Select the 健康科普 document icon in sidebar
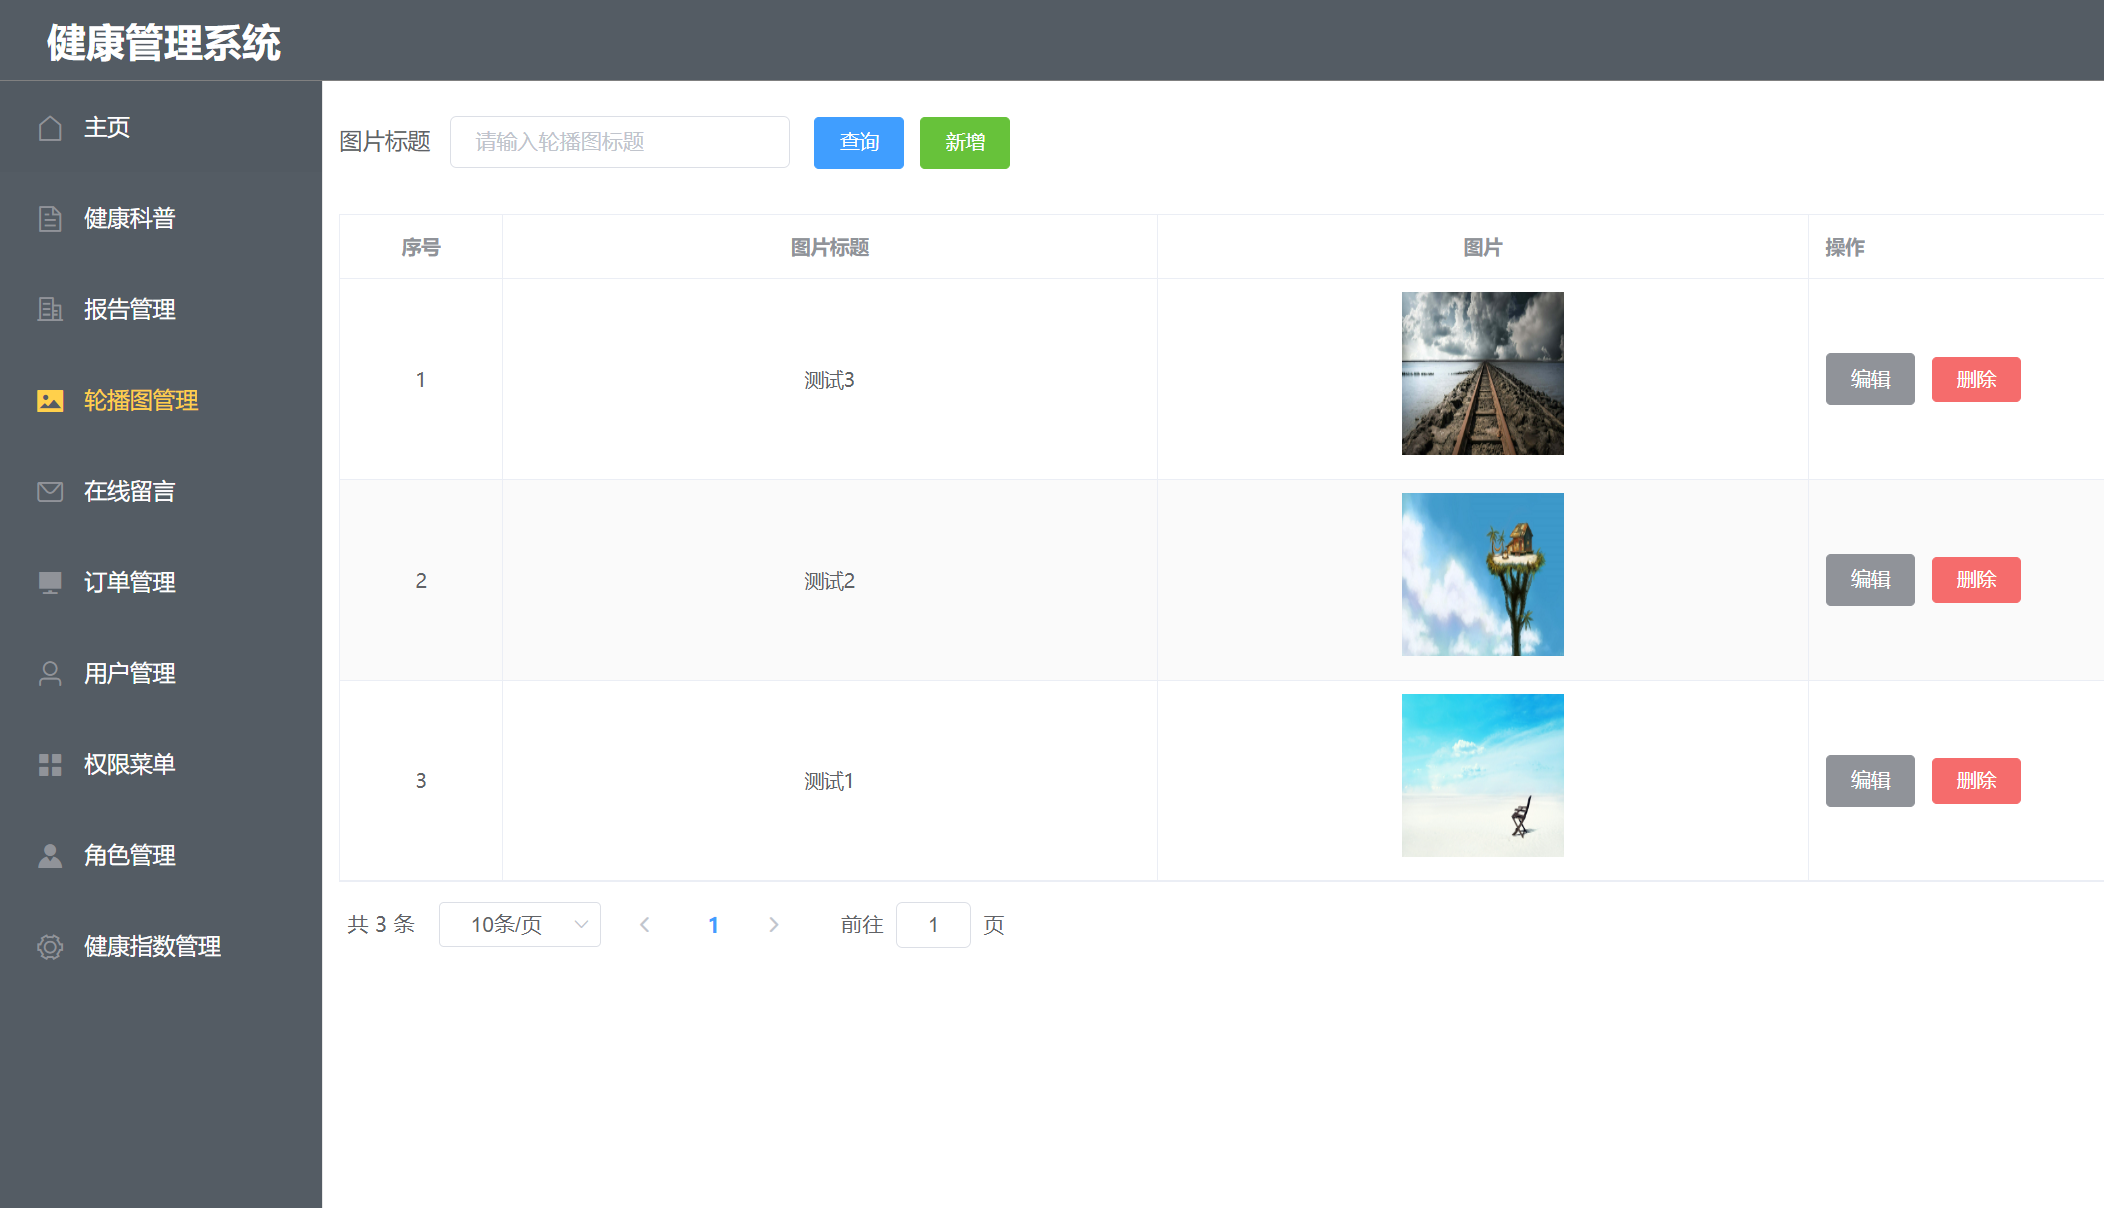This screenshot has height=1208, width=2104. click(x=50, y=218)
